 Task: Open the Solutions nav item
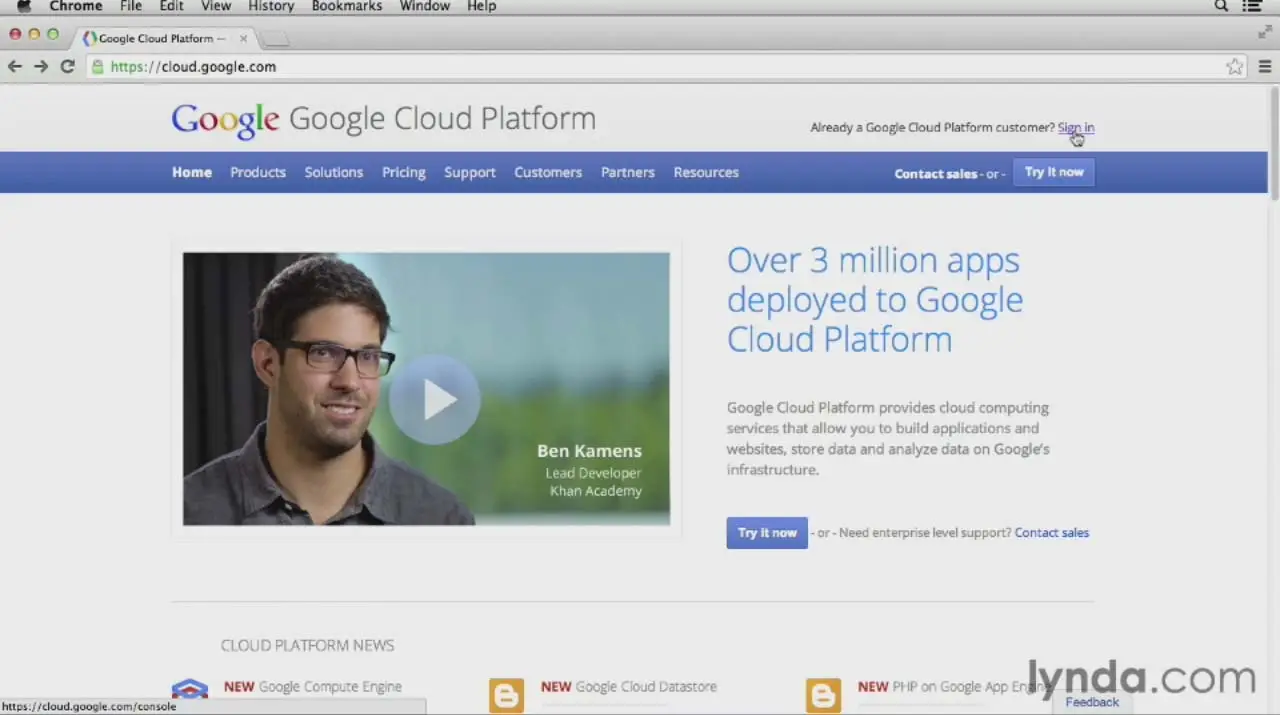[x=334, y=172]
